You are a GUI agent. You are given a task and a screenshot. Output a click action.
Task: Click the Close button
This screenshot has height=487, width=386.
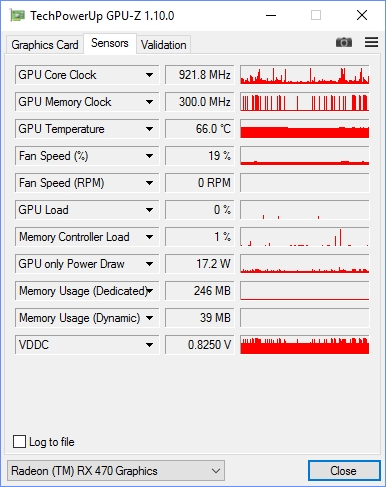344,471
